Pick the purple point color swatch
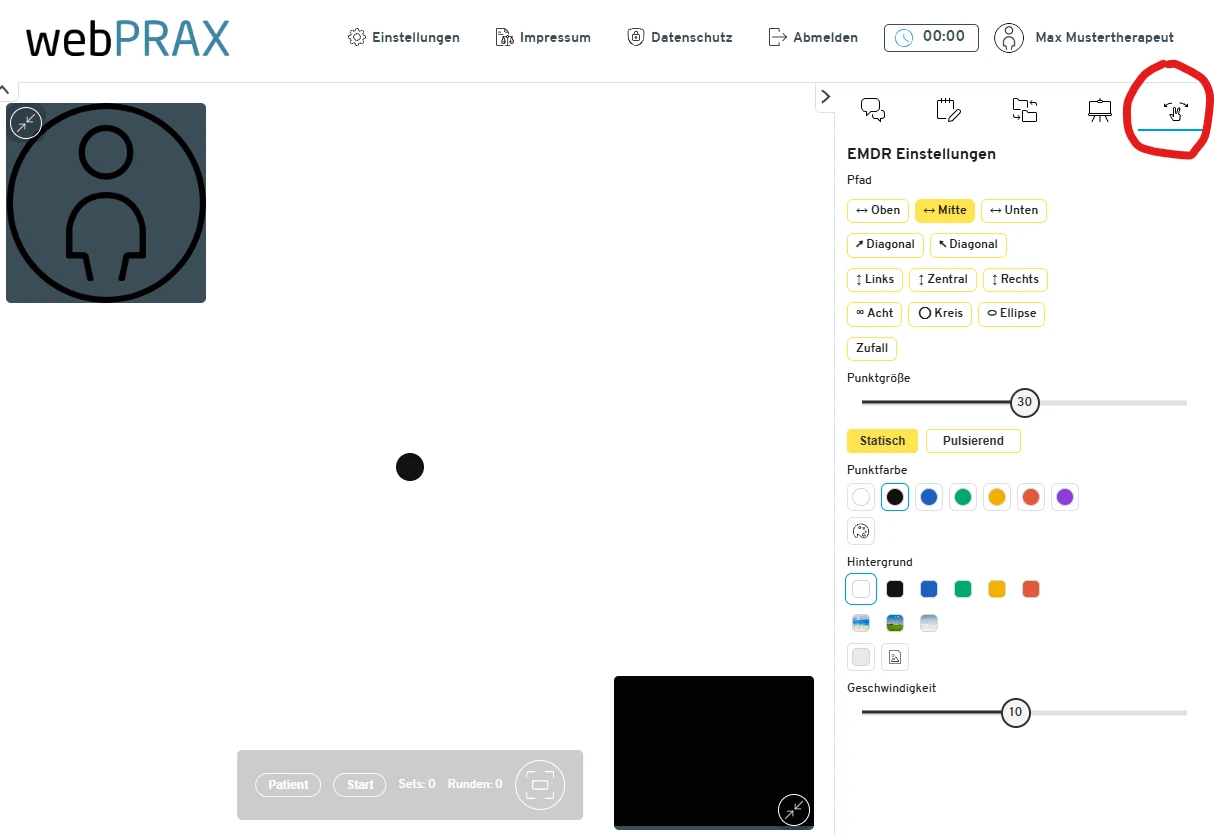 [1065, 497]
